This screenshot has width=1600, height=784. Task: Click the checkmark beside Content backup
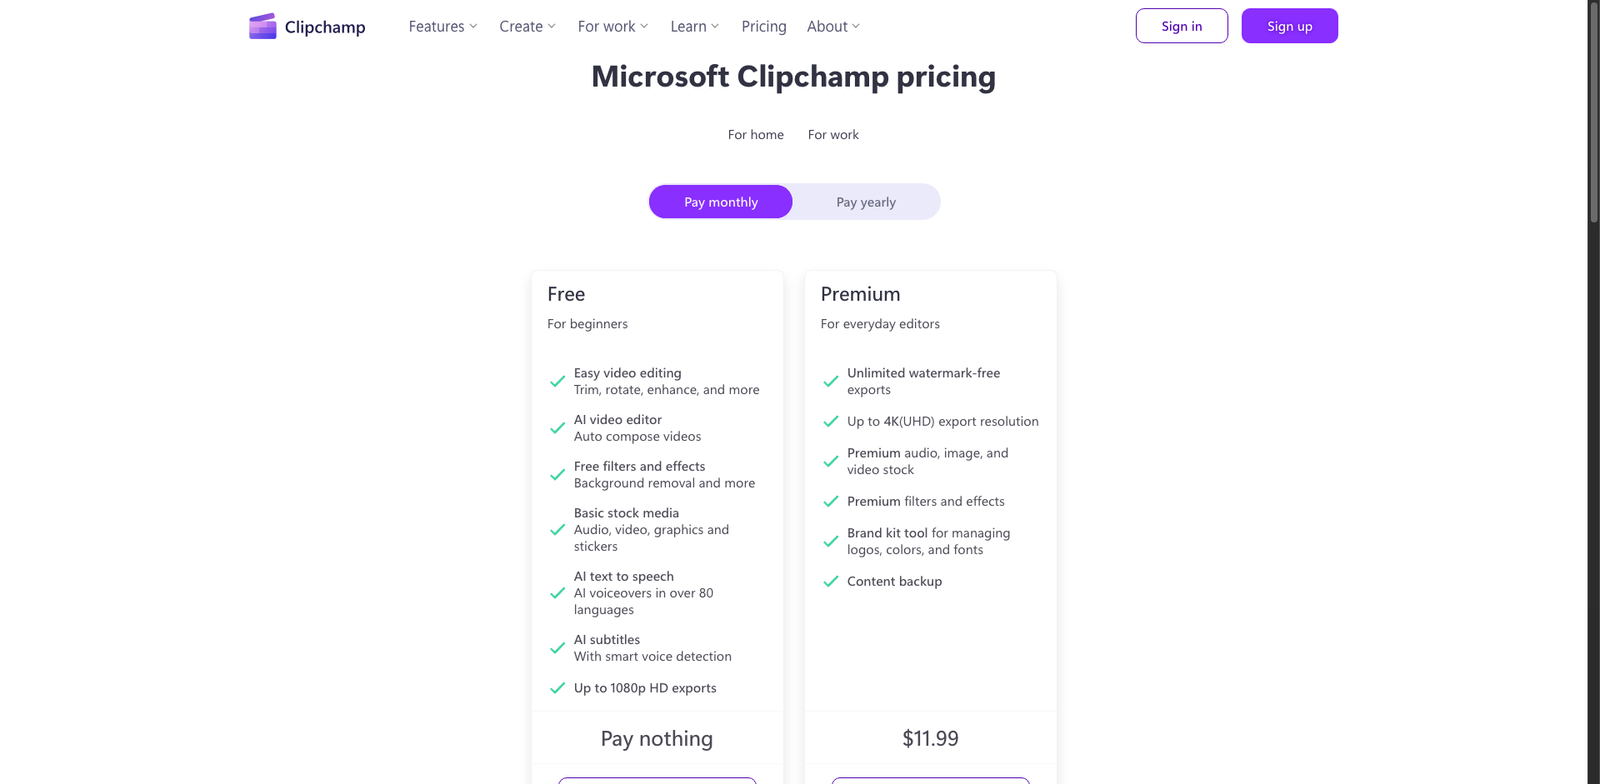click(x=830, y=581)
